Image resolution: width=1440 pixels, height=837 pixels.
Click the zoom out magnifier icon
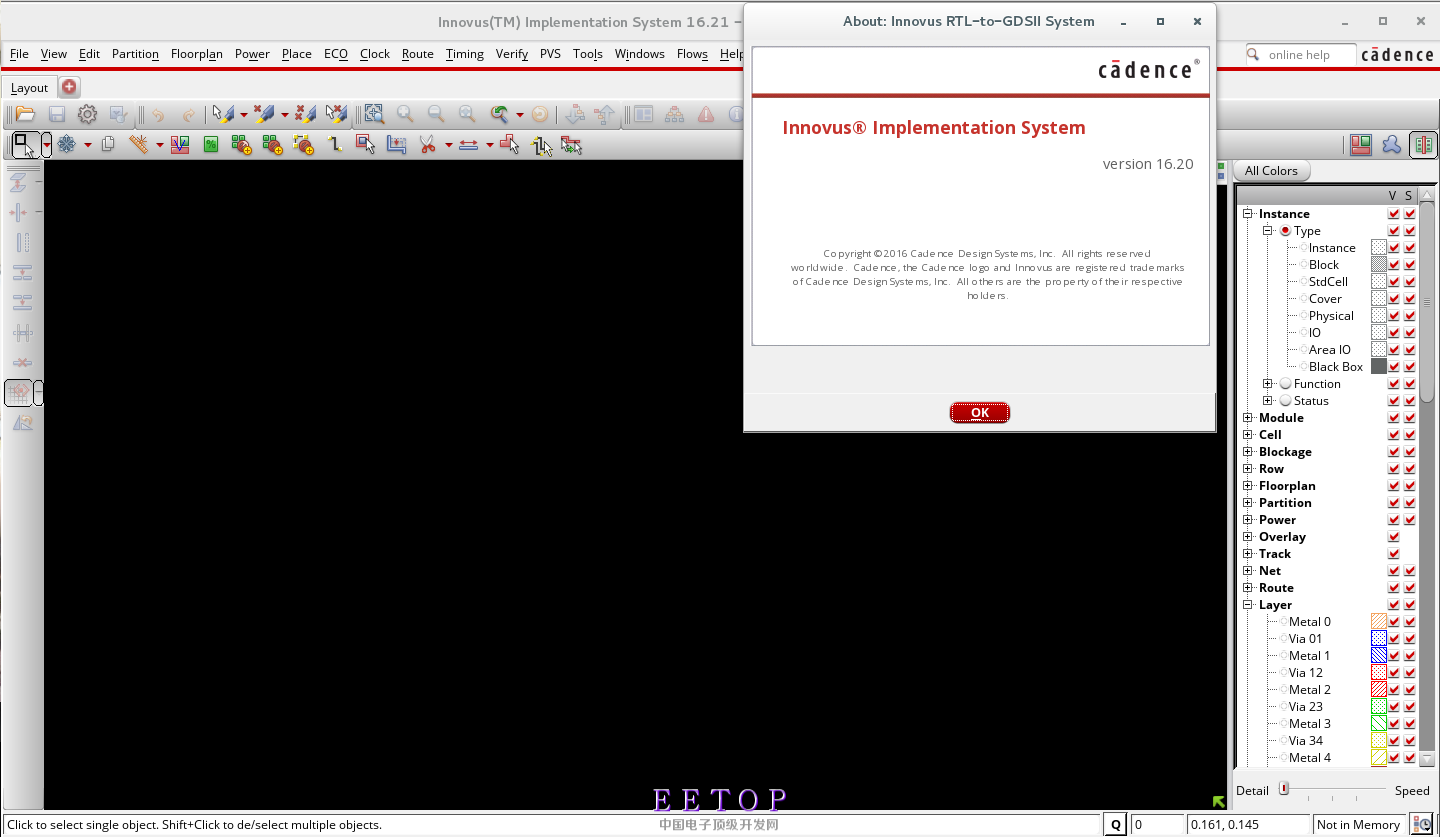coord(436,114)
